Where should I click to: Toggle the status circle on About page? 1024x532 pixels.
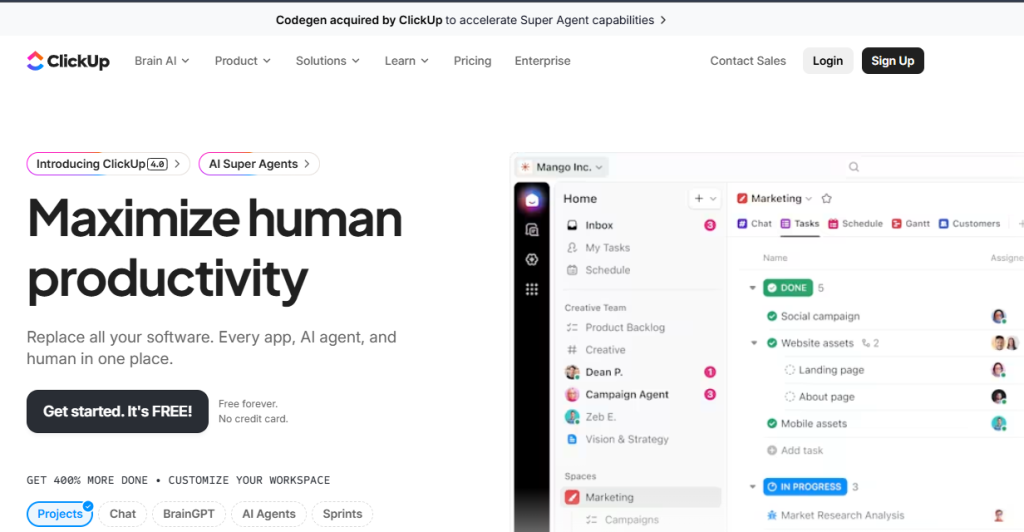790,397
